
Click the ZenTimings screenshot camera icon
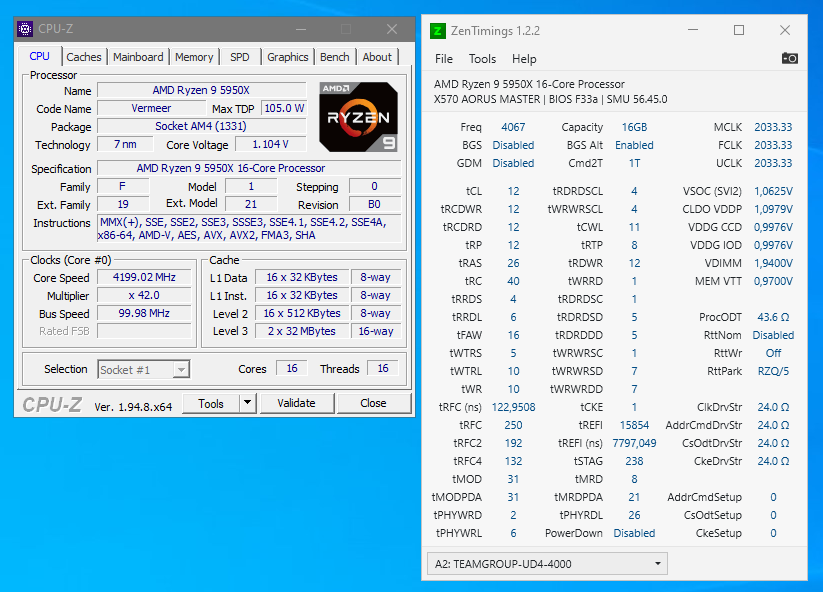click(x=789, y=58)
